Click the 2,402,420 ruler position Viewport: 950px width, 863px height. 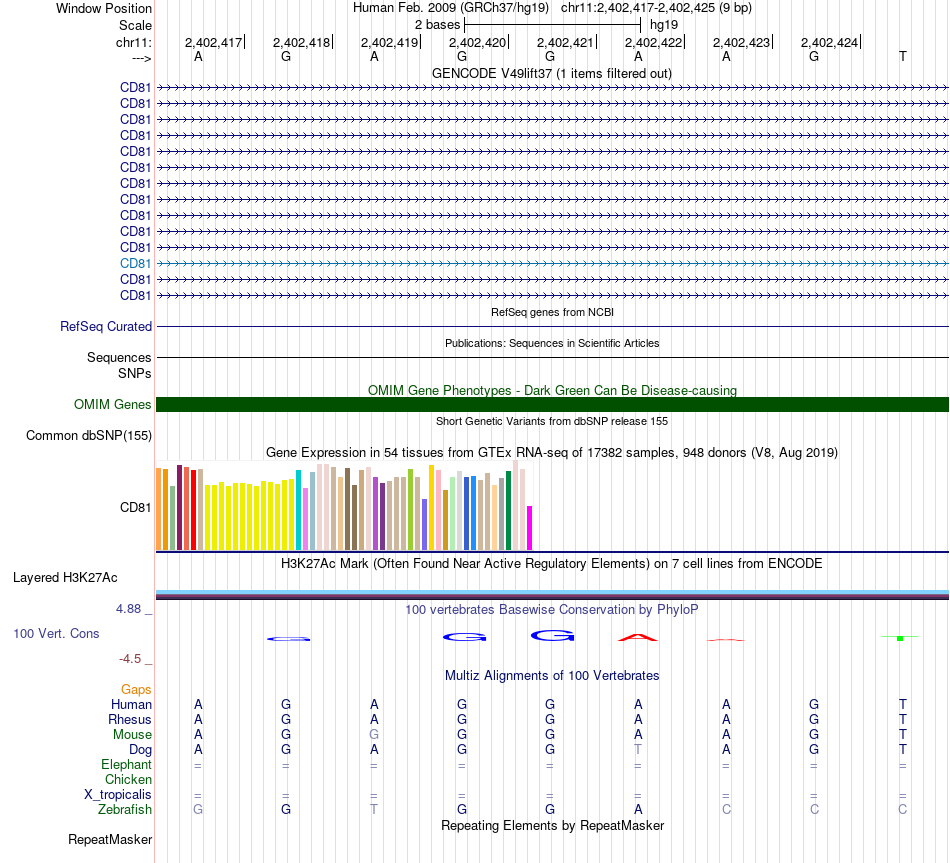477,42
